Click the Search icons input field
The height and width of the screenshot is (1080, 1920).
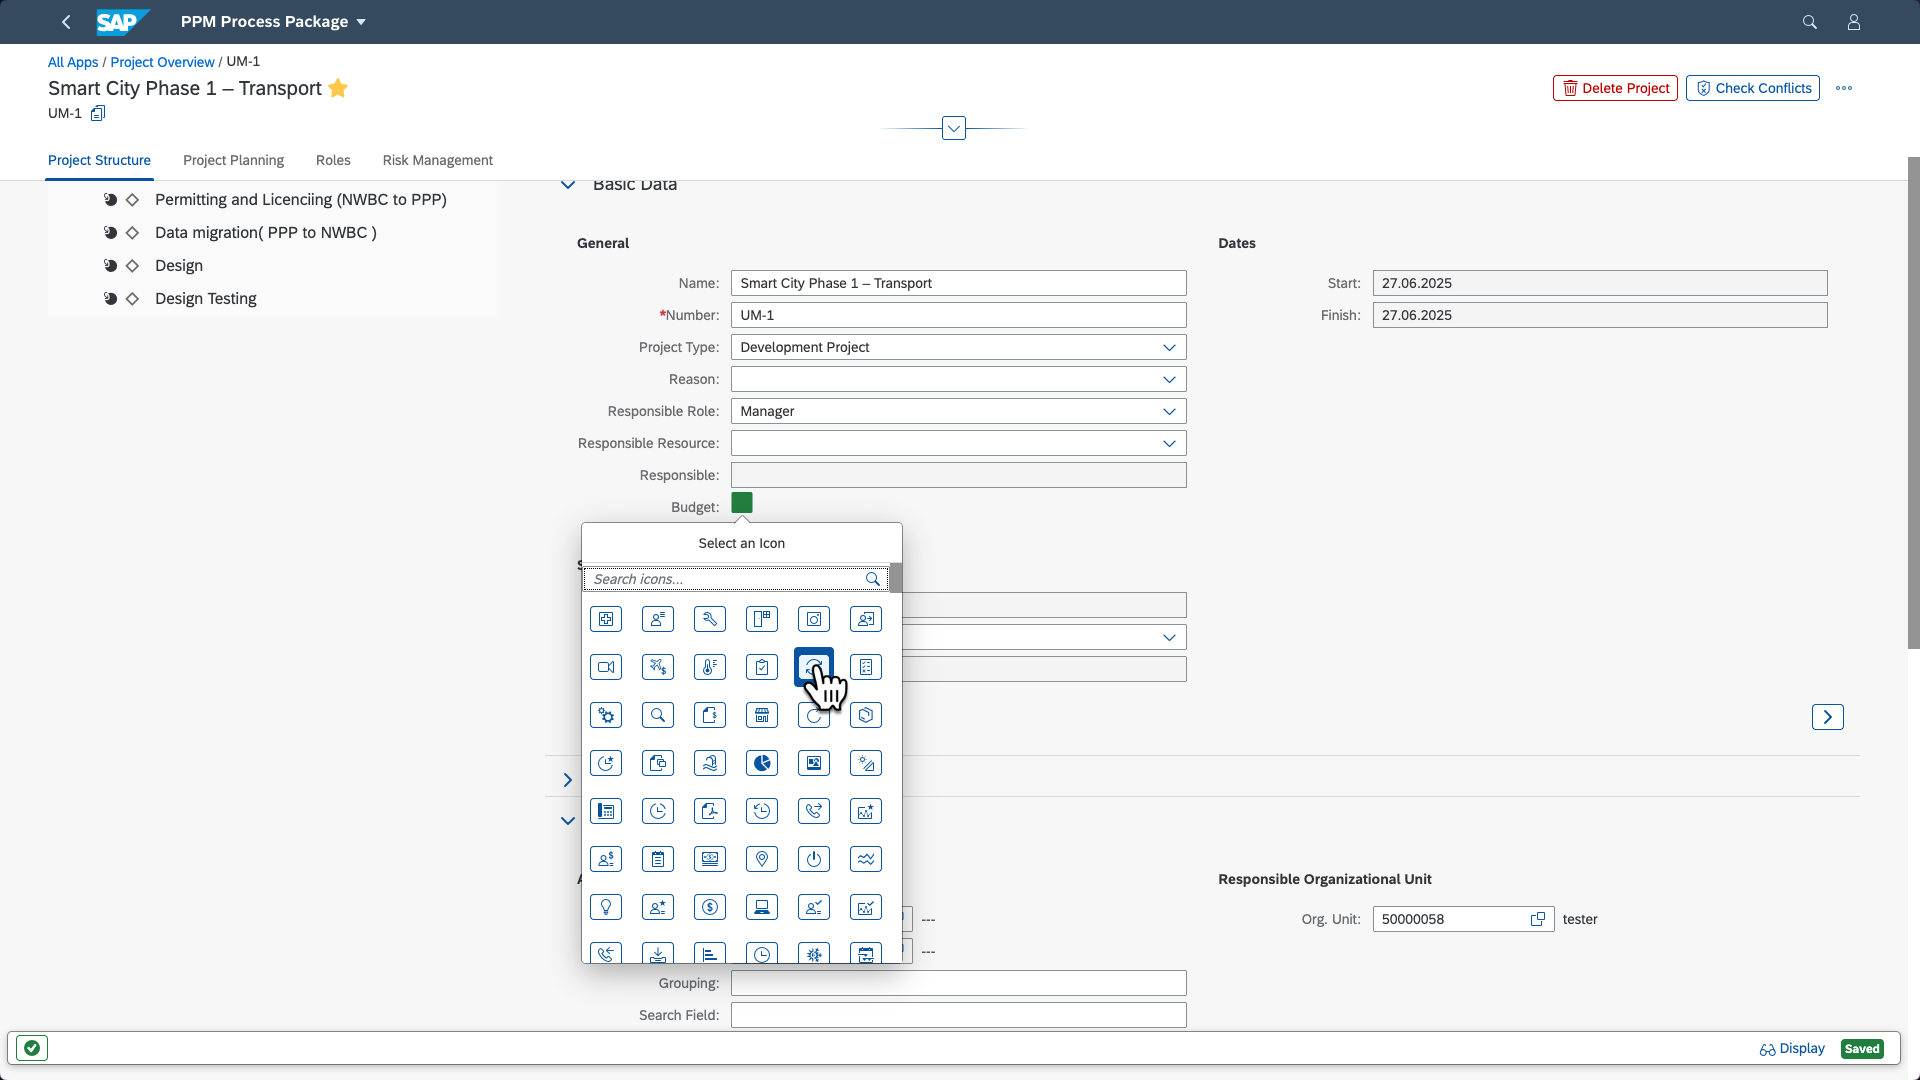[725, 579]
